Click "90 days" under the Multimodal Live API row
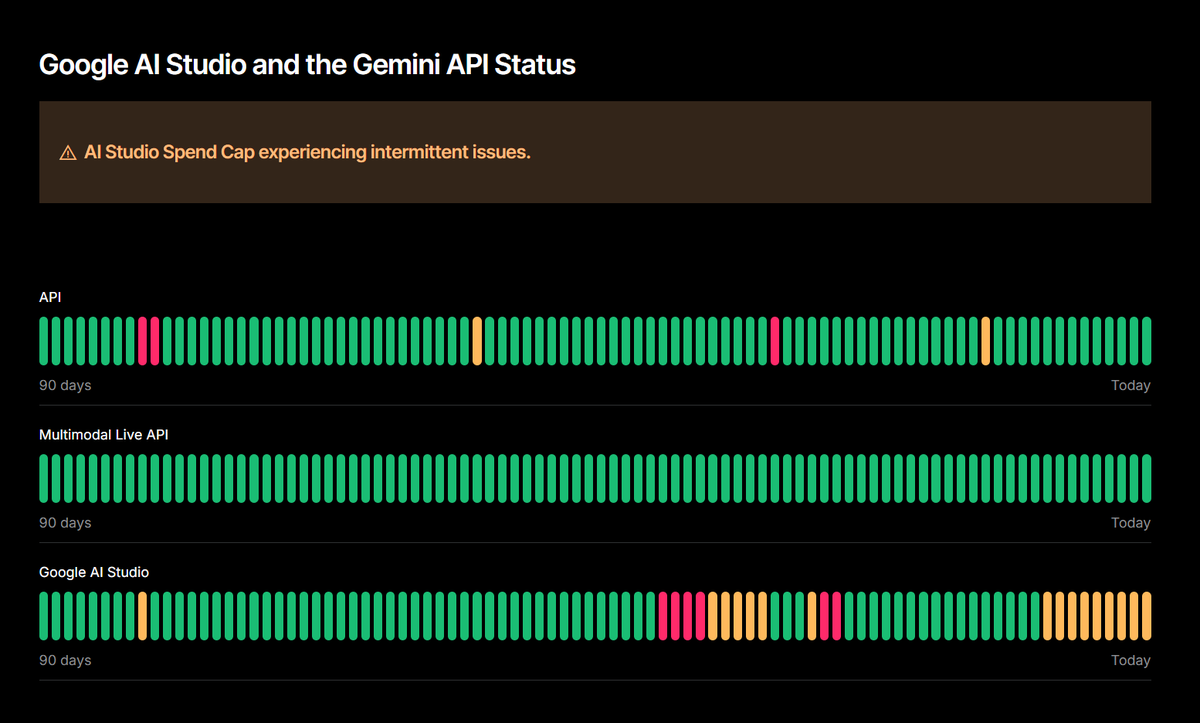Image resolution: width=1200 pixels, height=723 pixels. [65, 523]
